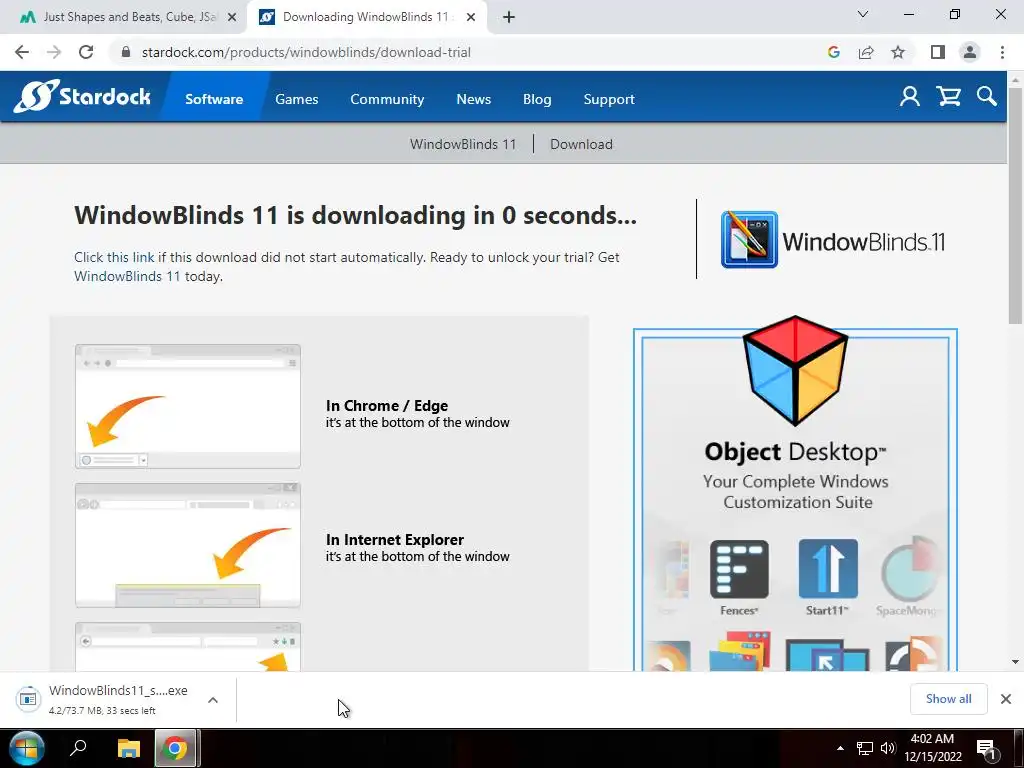
Task: Click the Google icon in address bar
Action: (833, 52)
